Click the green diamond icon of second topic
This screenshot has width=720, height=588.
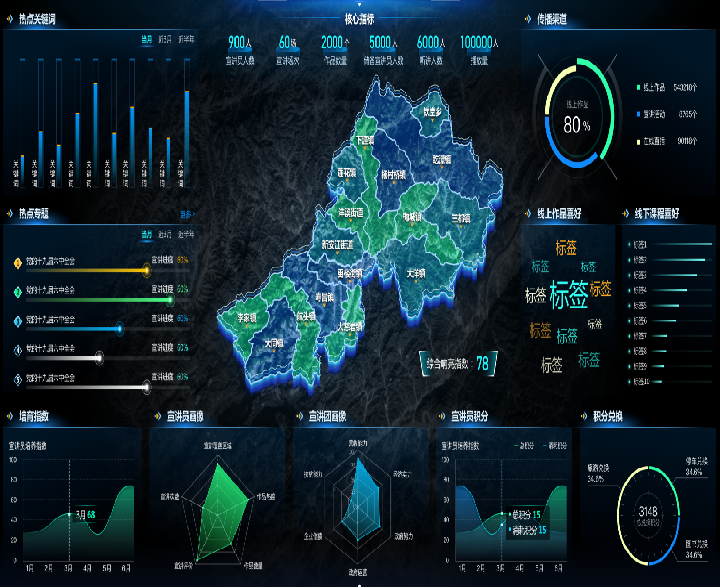17,291
